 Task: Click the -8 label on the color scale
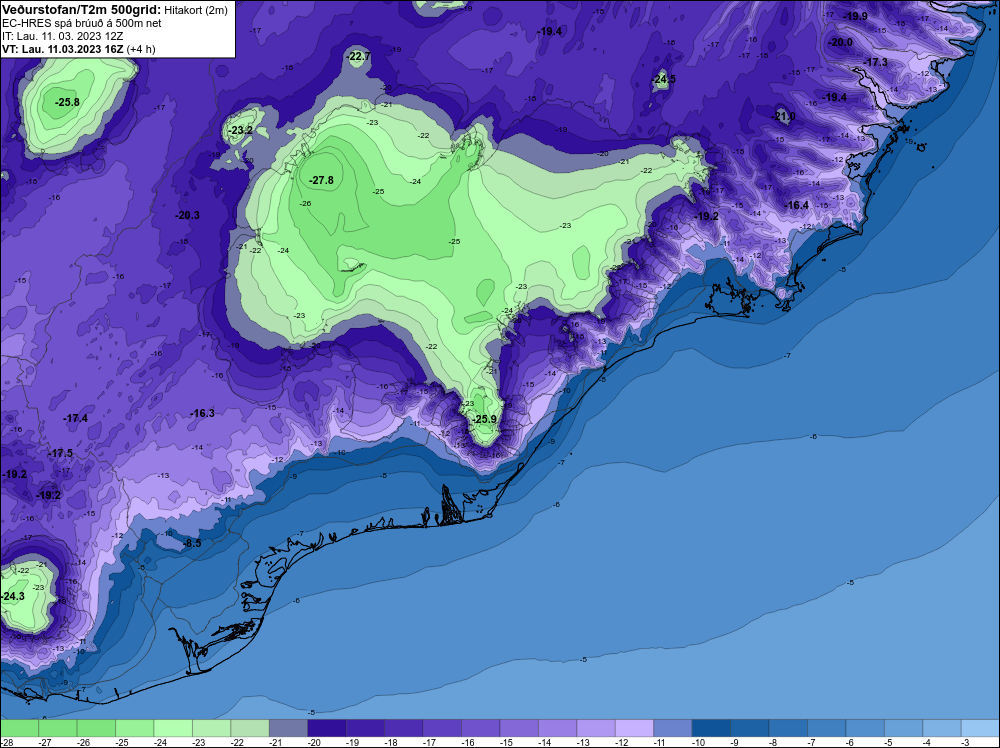[774, 742]
